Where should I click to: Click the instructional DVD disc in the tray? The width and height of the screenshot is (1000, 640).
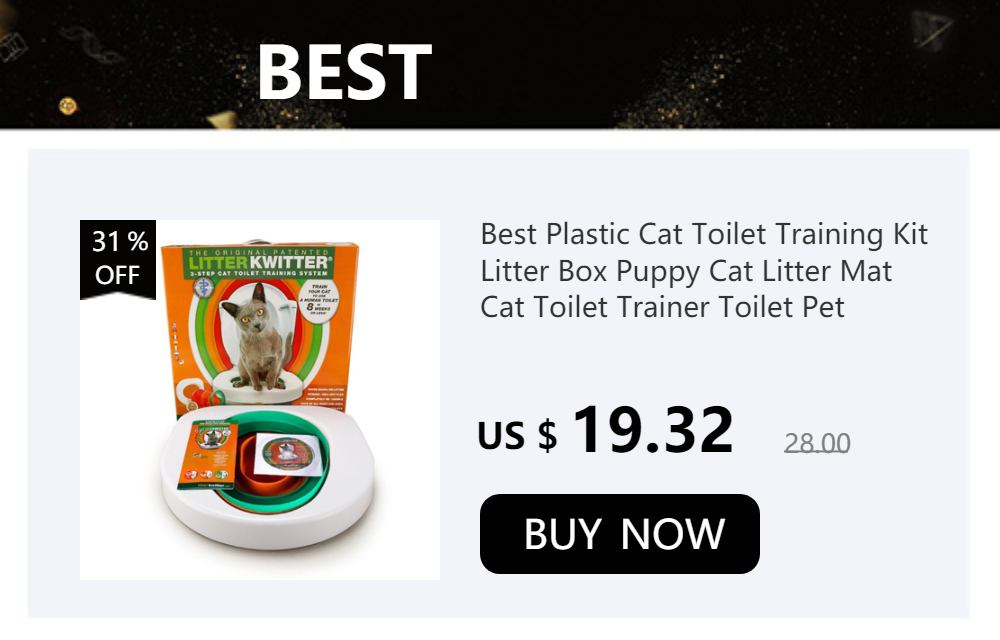coord(288,453)
